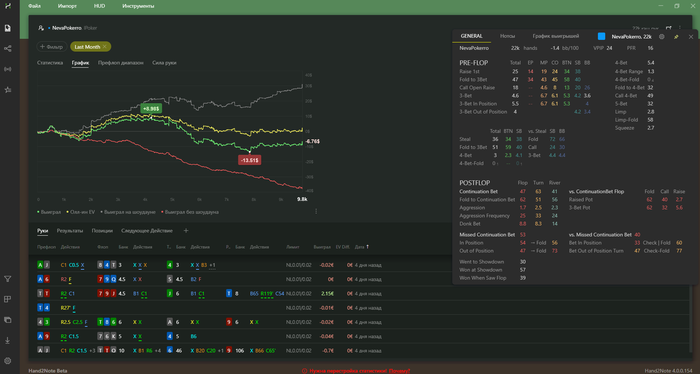Image resolution: width=700 pixels, height=374 pixels.
Task: Click the blue player color marker
Action: (601, 37)
